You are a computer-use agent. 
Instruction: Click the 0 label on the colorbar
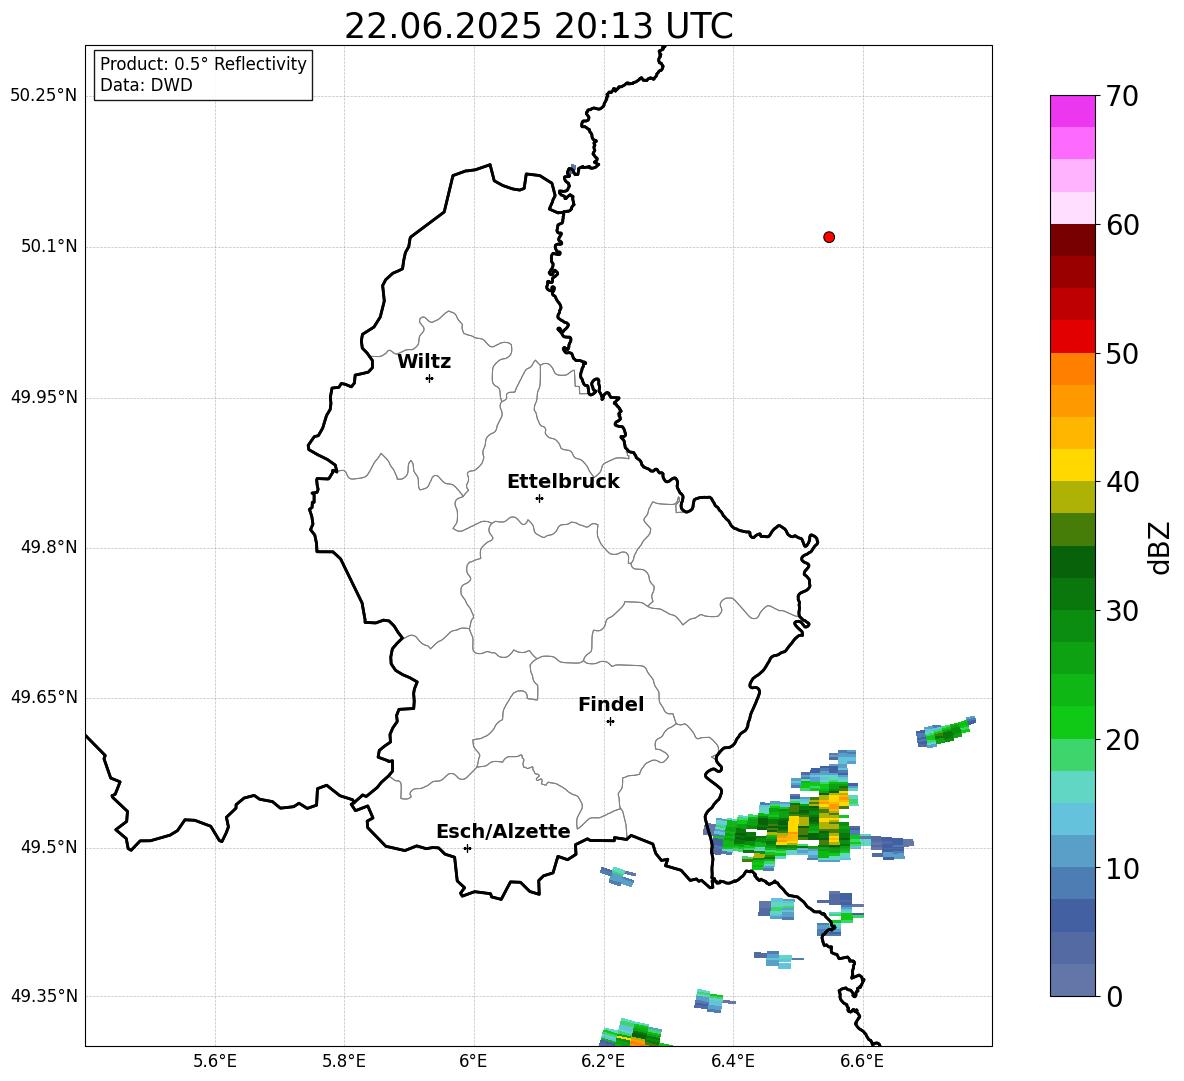pos(1115,996)
